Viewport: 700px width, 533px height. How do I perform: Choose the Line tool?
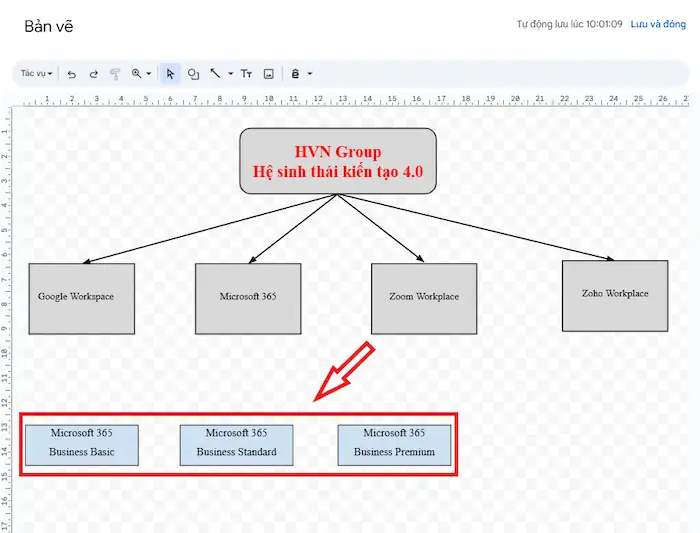click(x=216, y=74)
